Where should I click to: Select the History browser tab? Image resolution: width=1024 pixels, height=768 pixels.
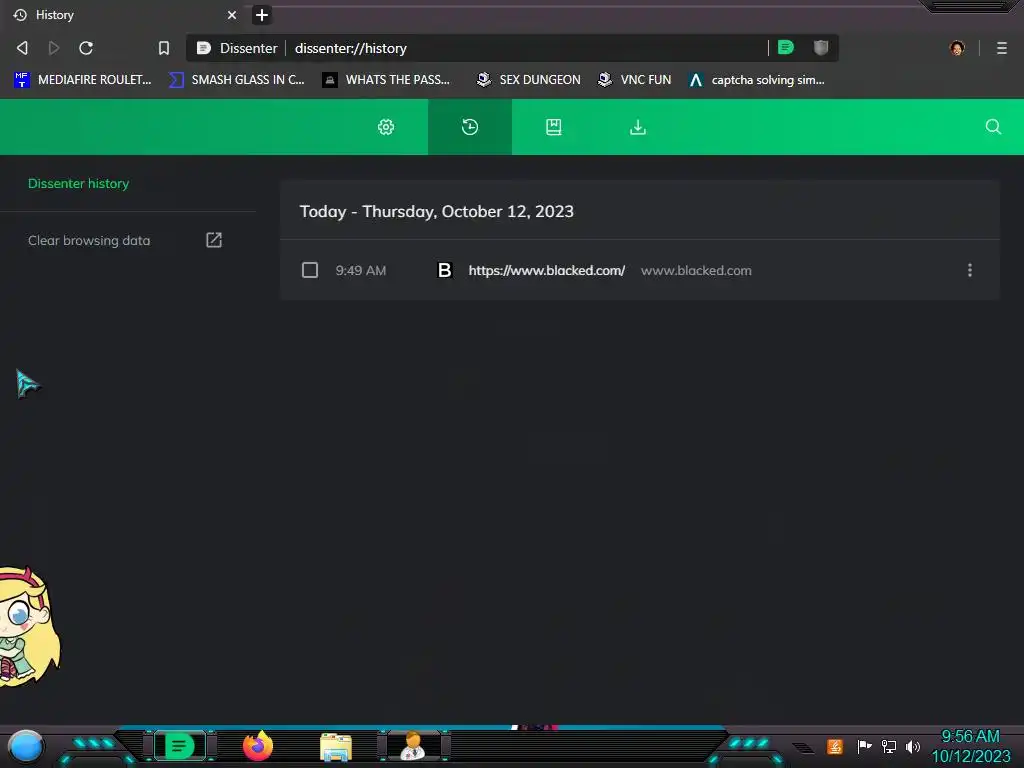coord(124,15)
